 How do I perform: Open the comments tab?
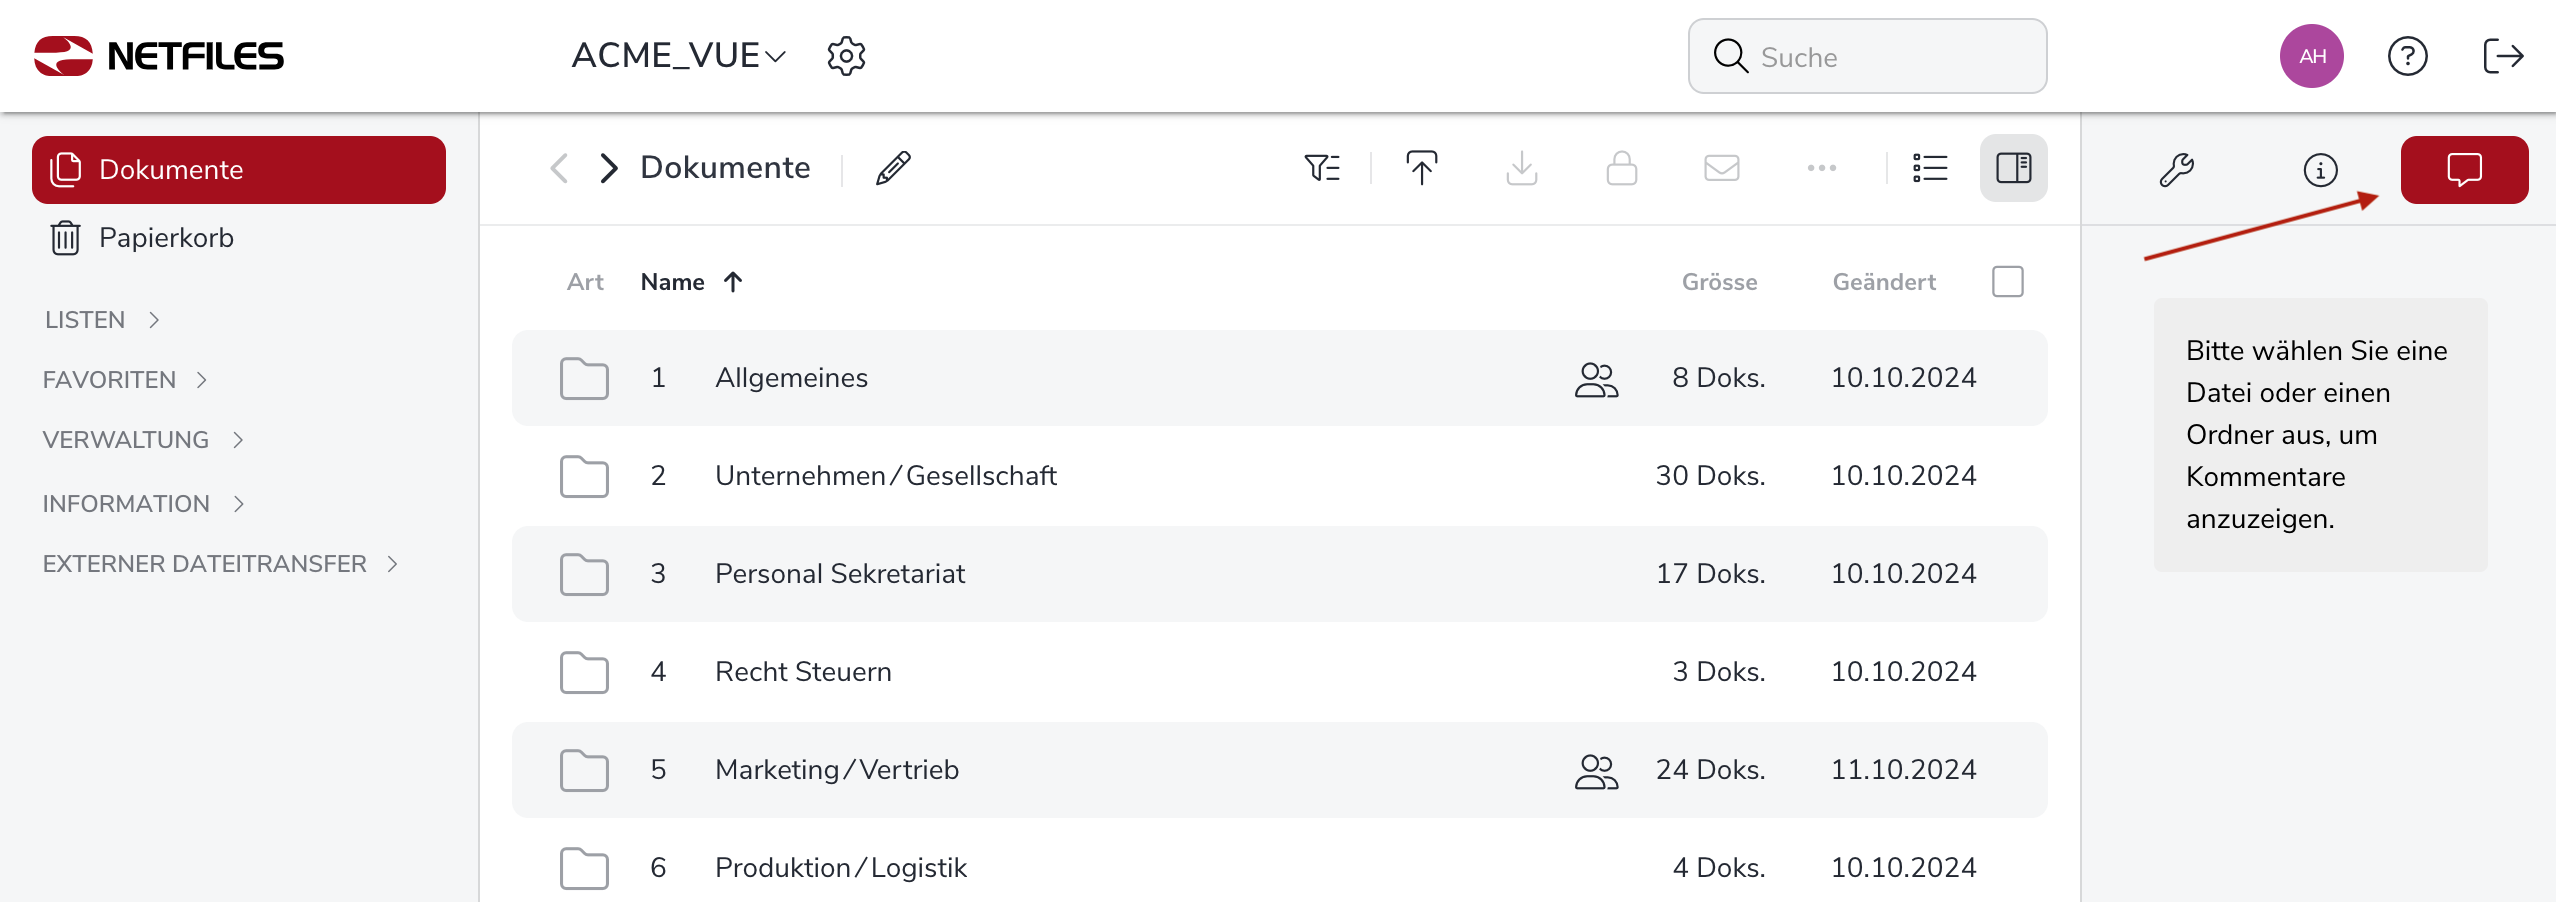(x=2464, y=170)
